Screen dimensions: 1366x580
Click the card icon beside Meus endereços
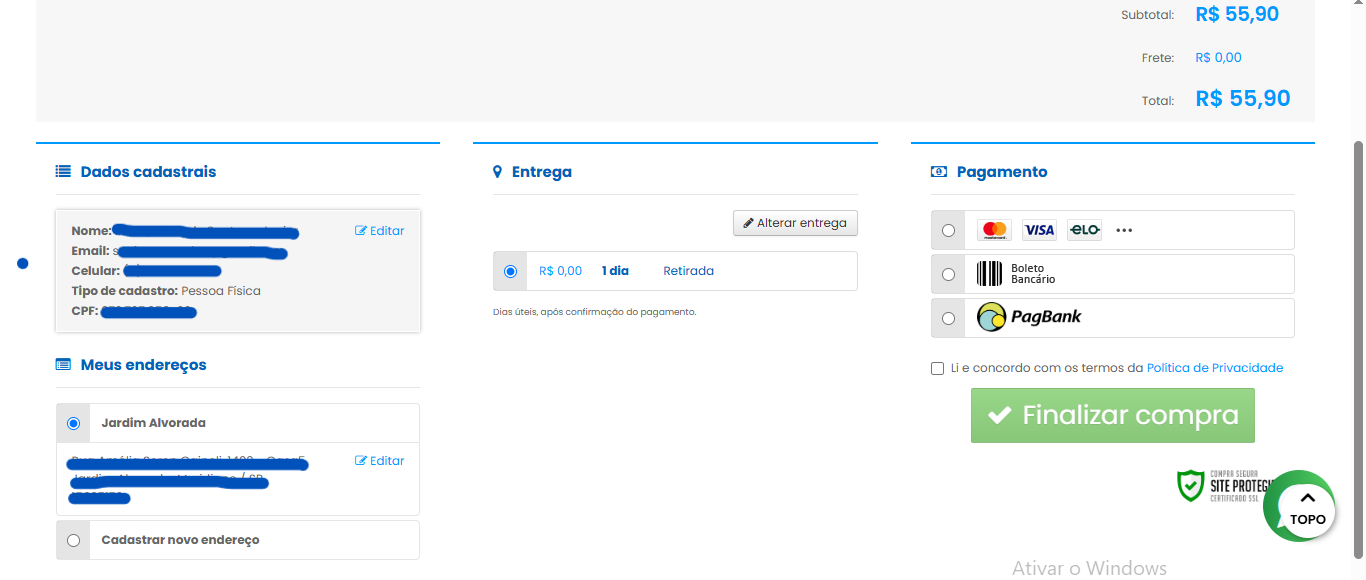(x=63, y=365)
